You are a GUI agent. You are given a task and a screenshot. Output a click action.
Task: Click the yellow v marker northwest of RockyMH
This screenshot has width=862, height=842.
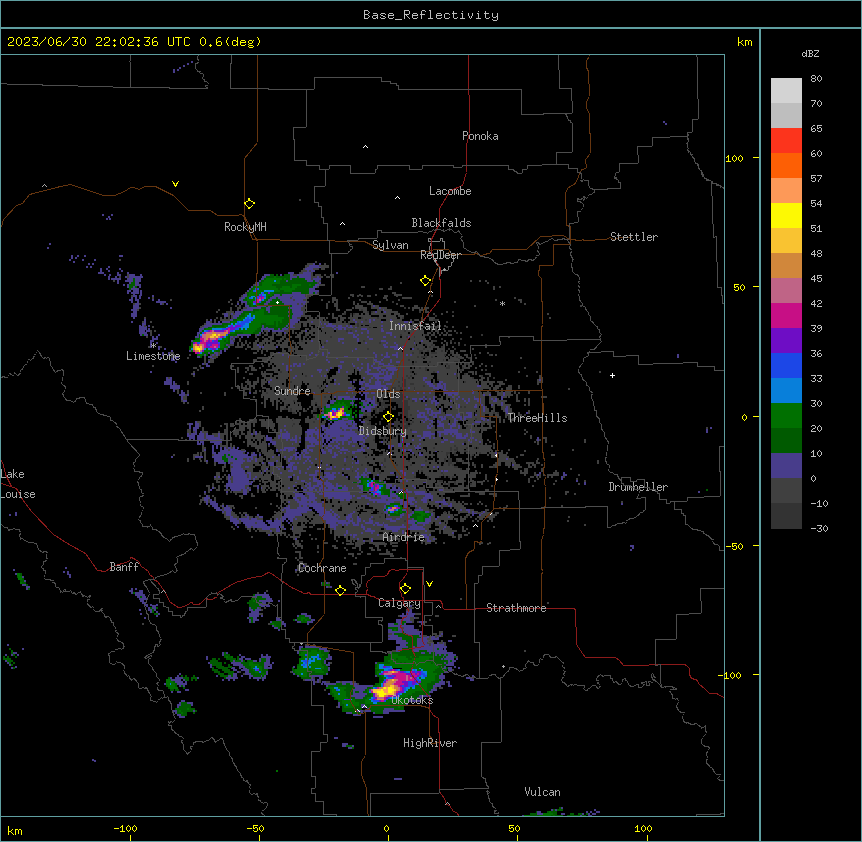tap(175, 184)
